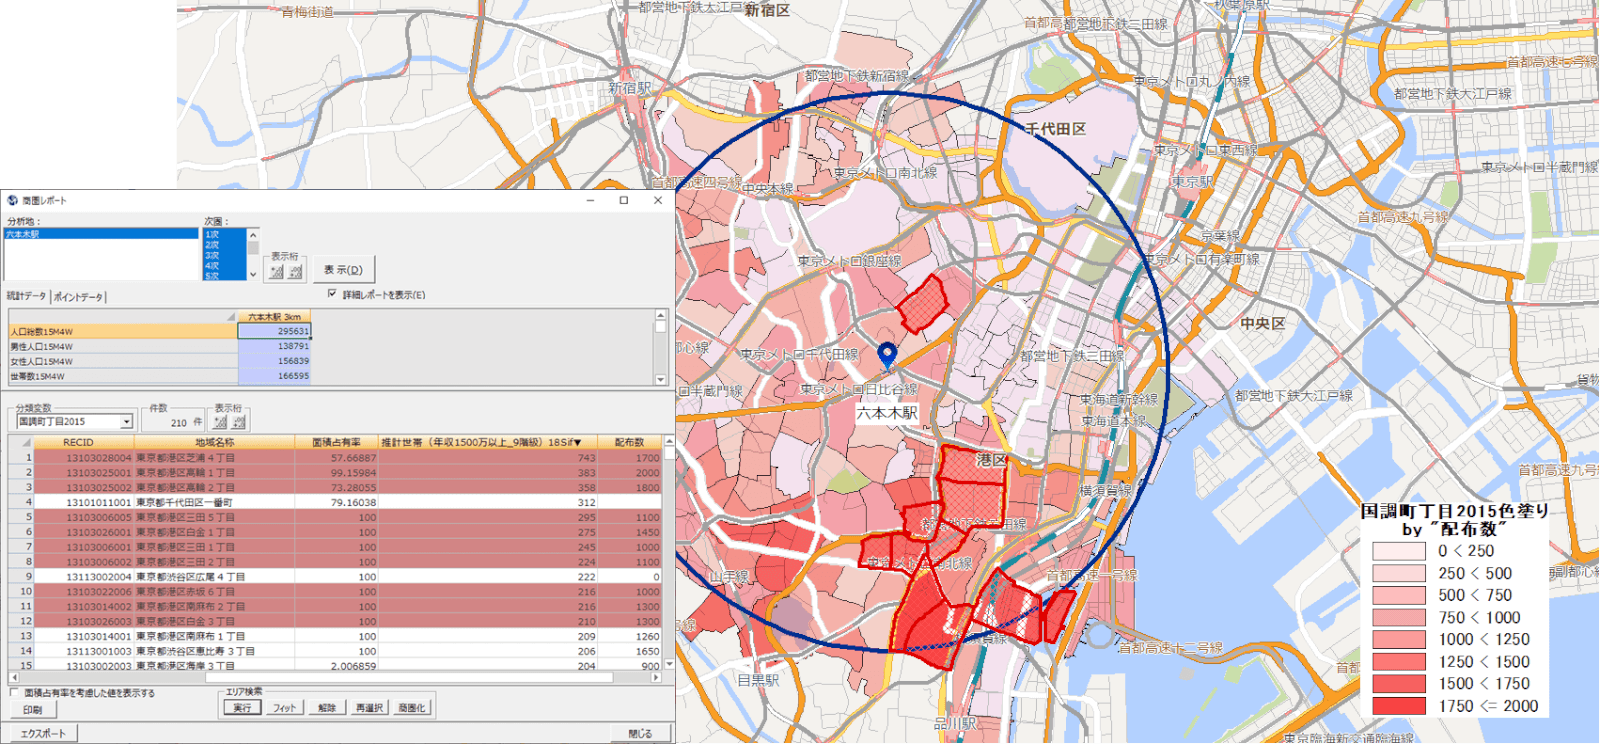
Task: Maximize the 商圏レポート window
Action: [624, 201]
